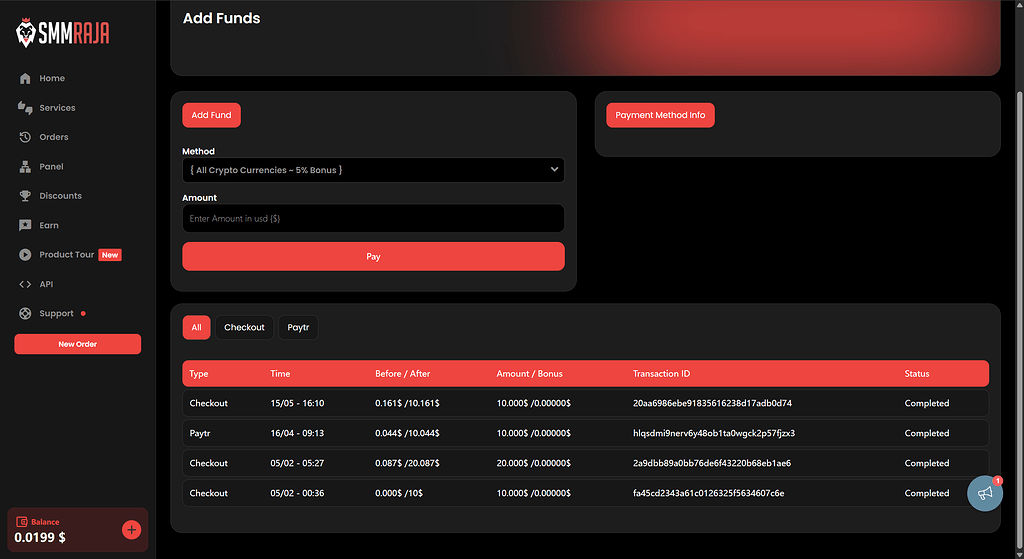Open the Panel page link
This screenshot has width=1024, height=559.
pos(51,167)
